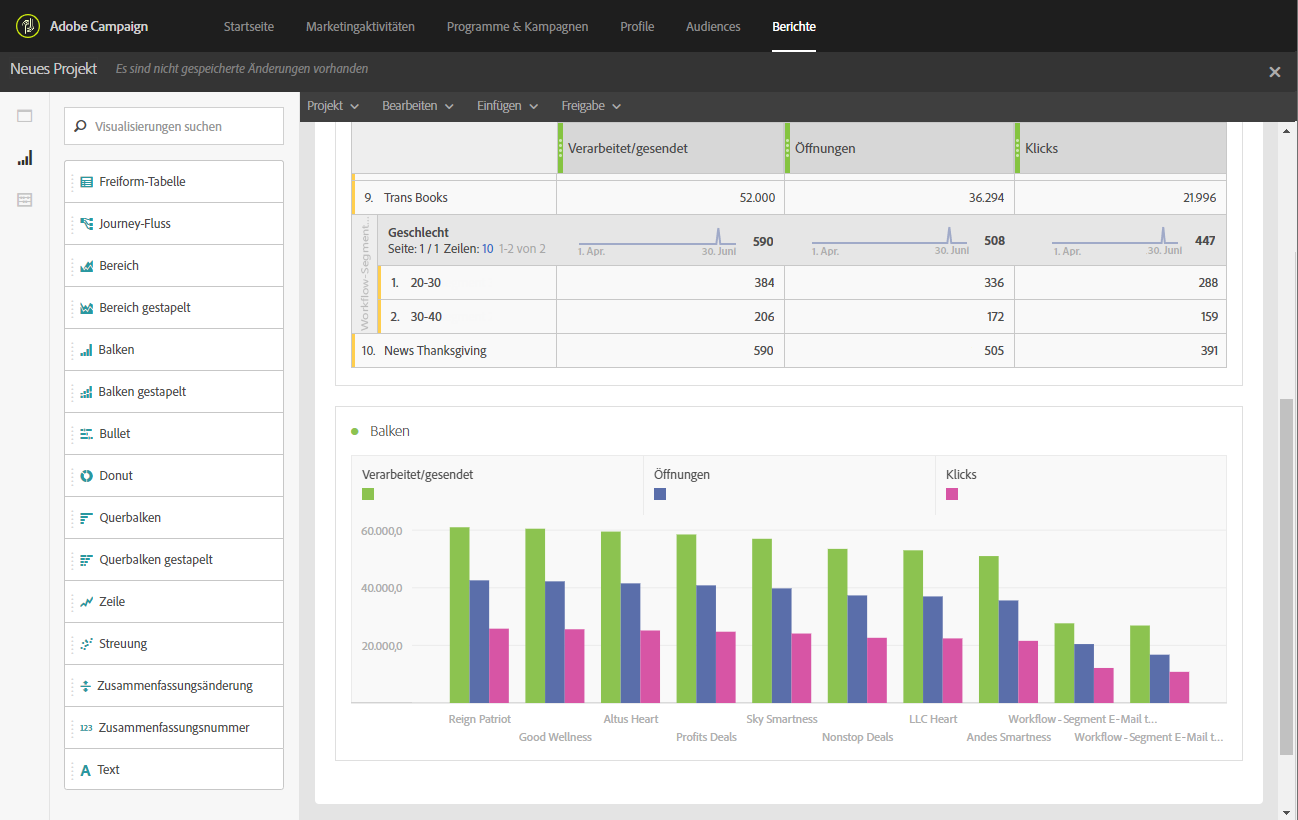Screen dimensions: 1298x820
Task: Toggle the pink Klicks legend swatch
Action: click(x=952, y=494)
